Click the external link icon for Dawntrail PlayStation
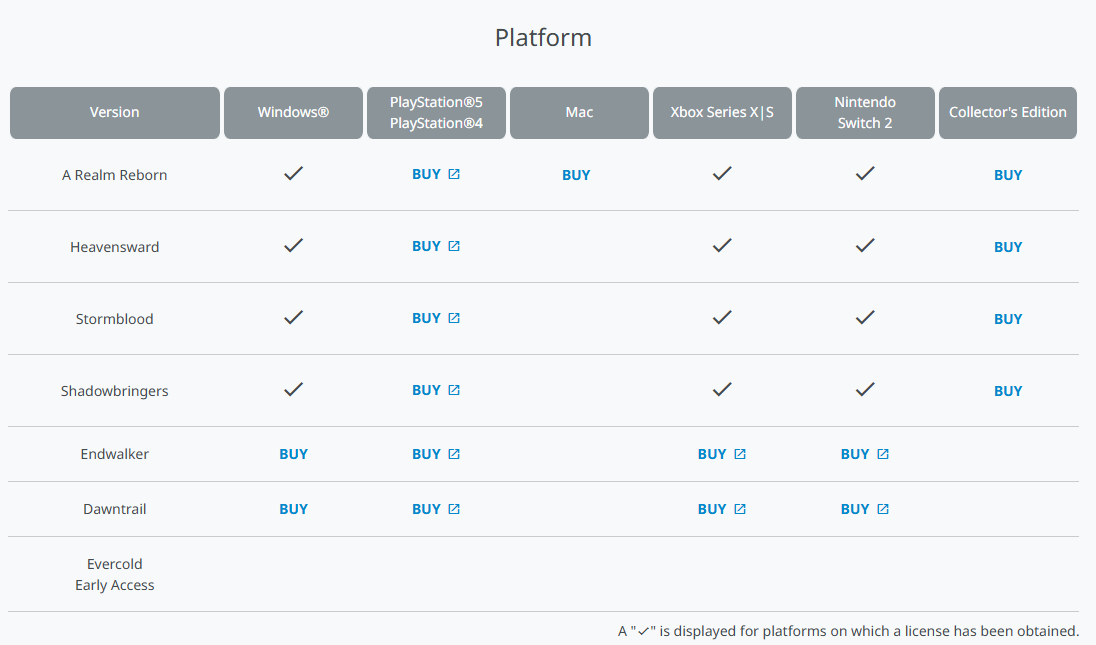The image size is (1096, 645). tap(454, 509)
